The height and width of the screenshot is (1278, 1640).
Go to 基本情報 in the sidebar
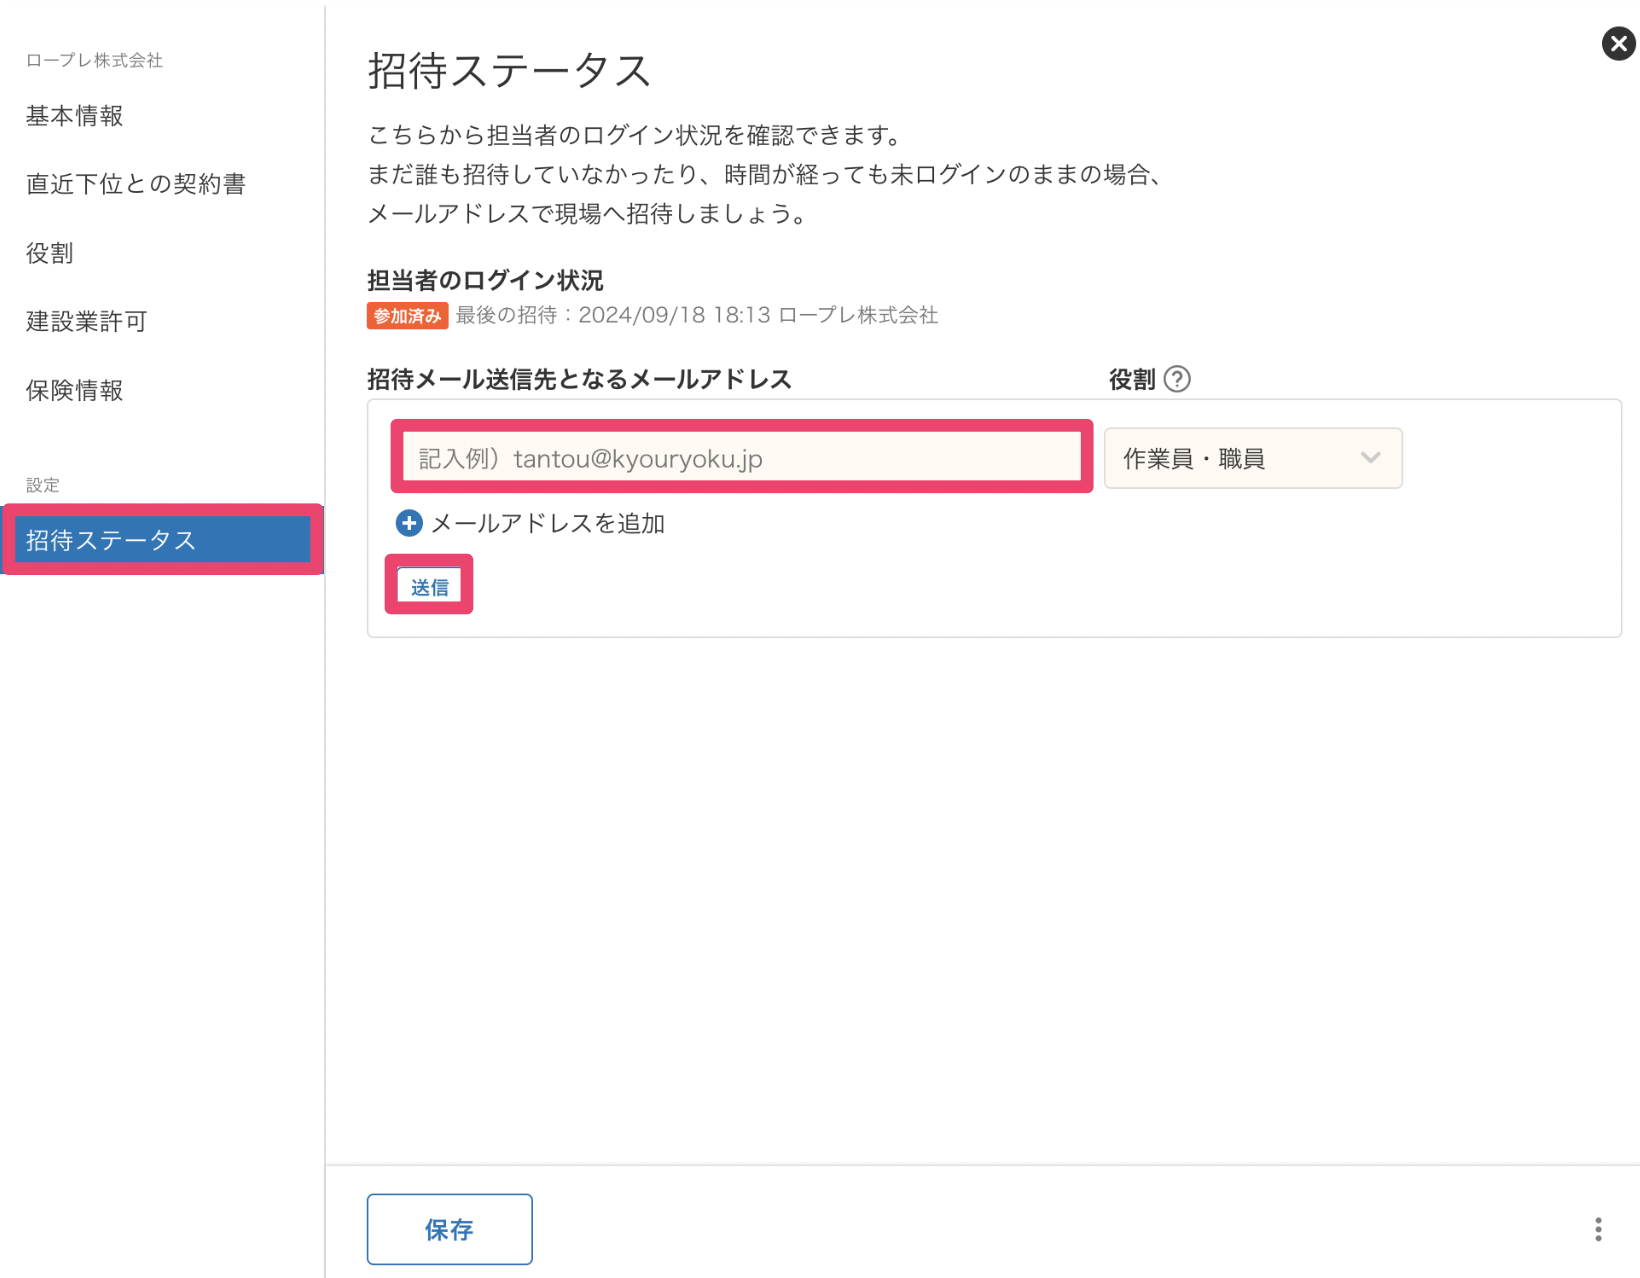(x=75, y=116)
